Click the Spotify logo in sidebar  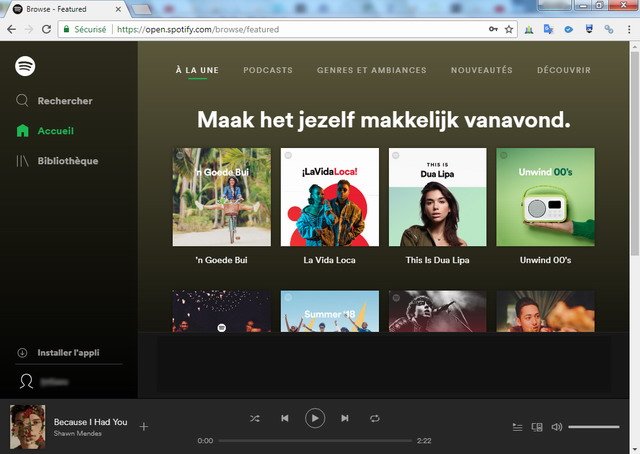pyautogui.click(x=26, y=66)
